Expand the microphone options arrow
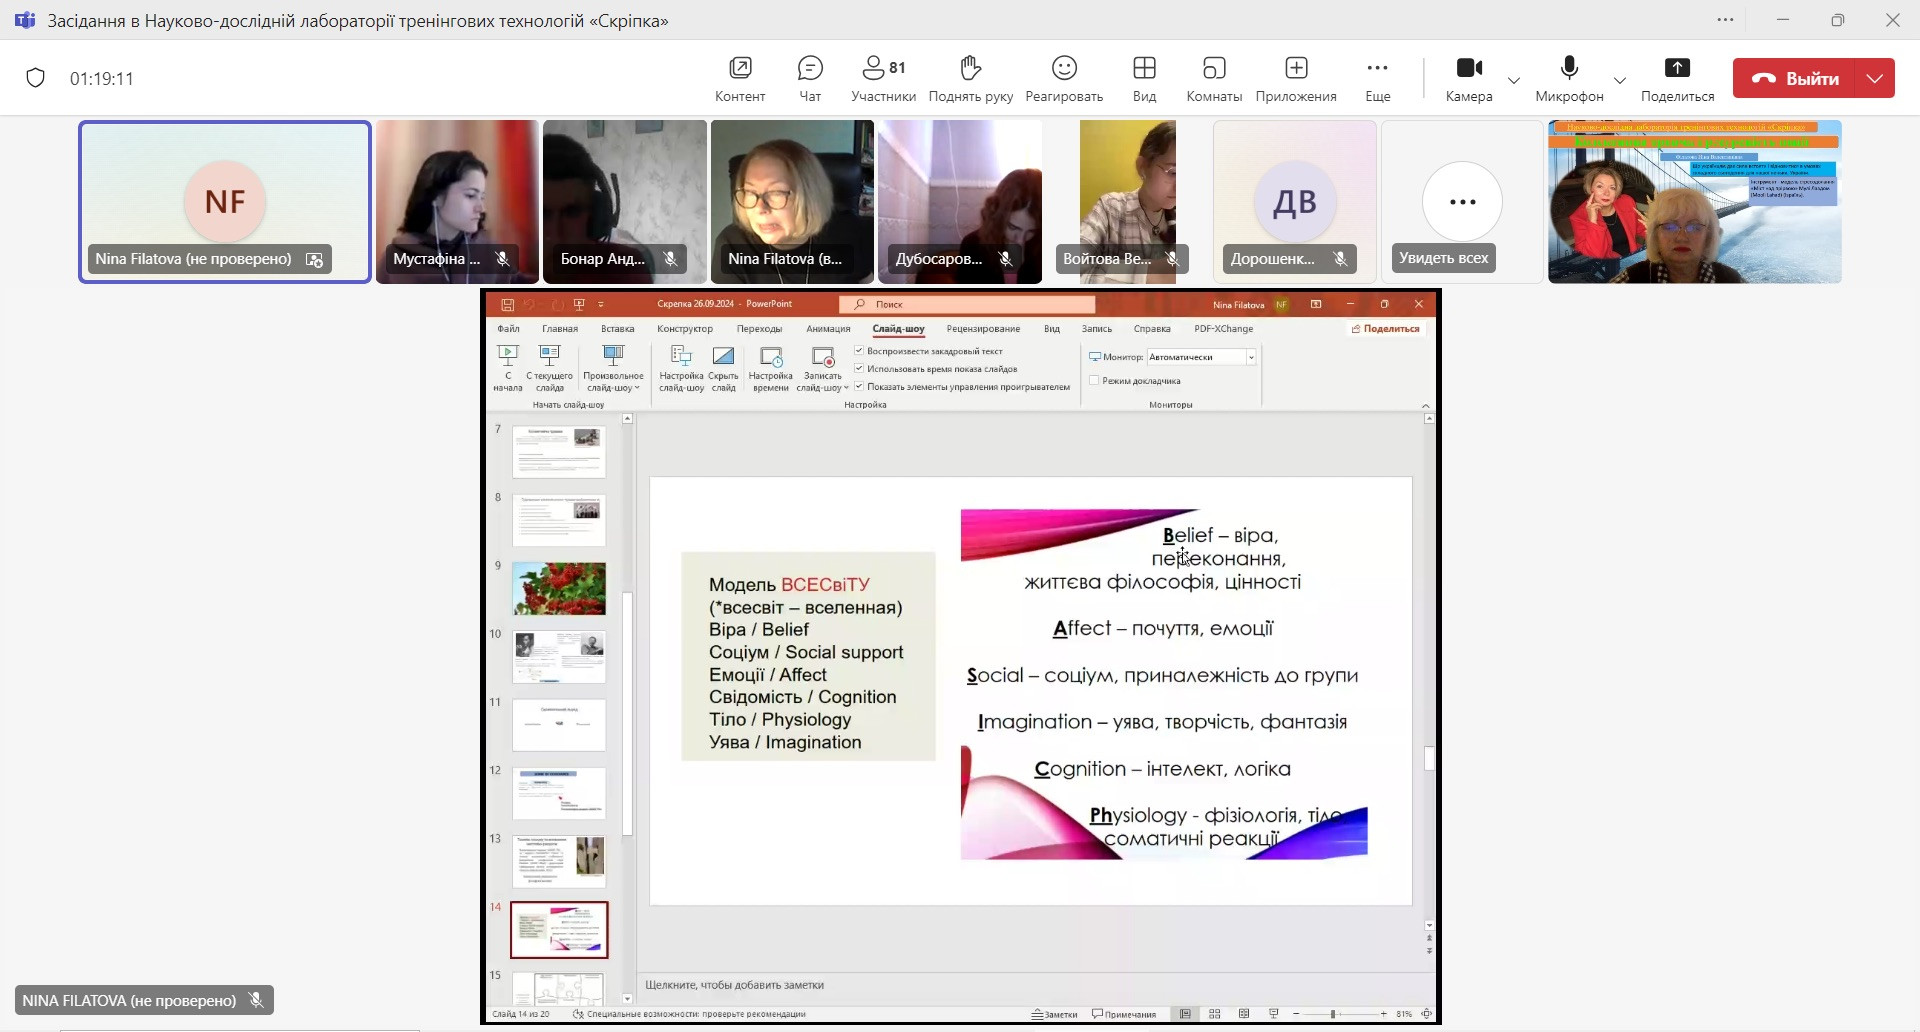The image size is (1920, 1032). tap(1620, 80)
